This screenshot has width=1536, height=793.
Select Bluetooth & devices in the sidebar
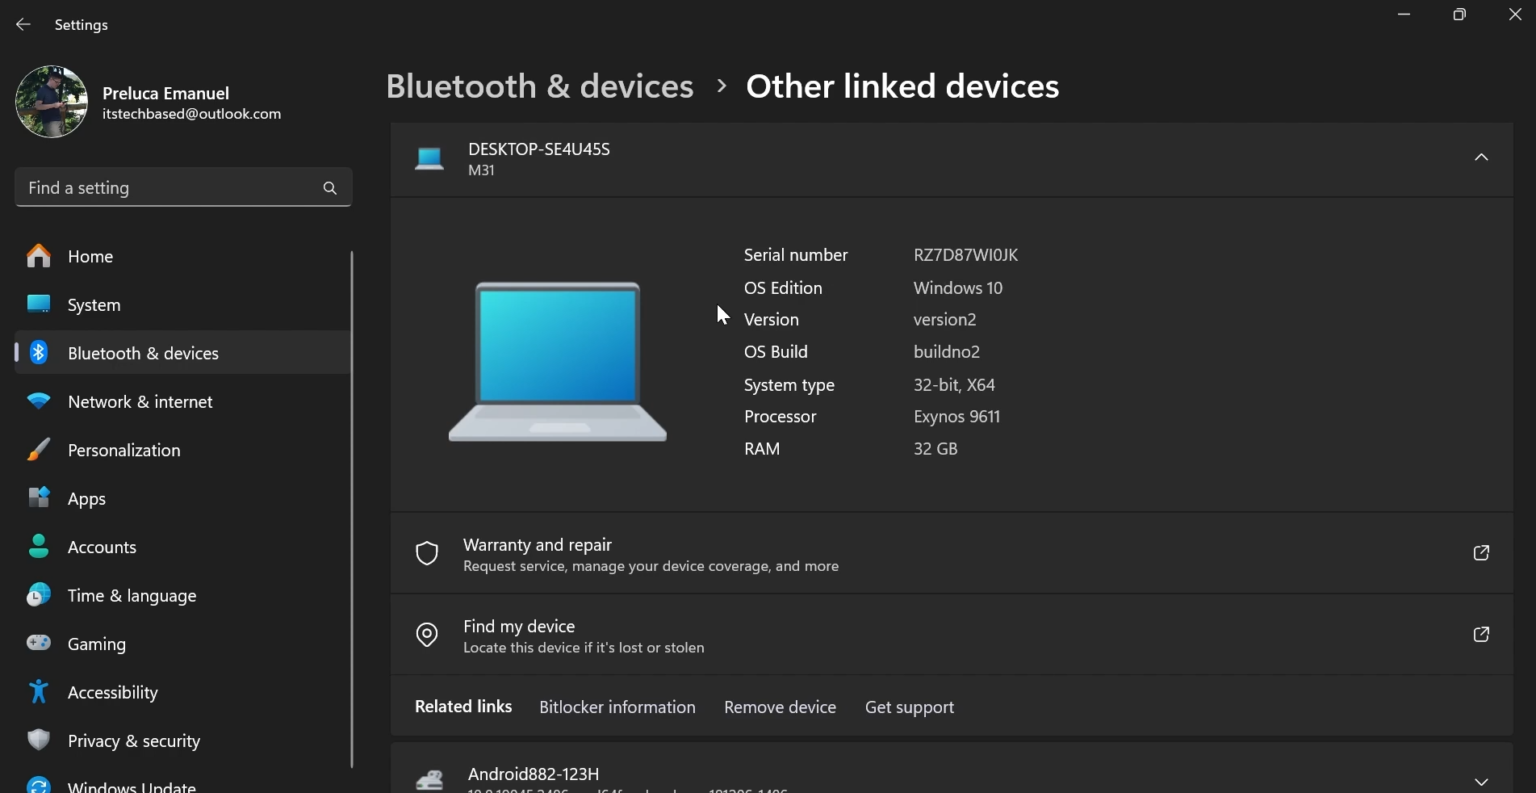pos(183,353)
